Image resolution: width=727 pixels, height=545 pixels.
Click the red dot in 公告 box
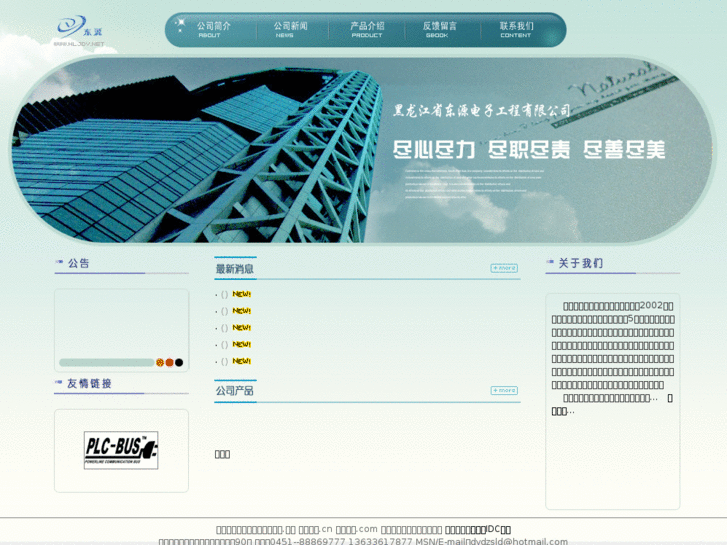170,362
